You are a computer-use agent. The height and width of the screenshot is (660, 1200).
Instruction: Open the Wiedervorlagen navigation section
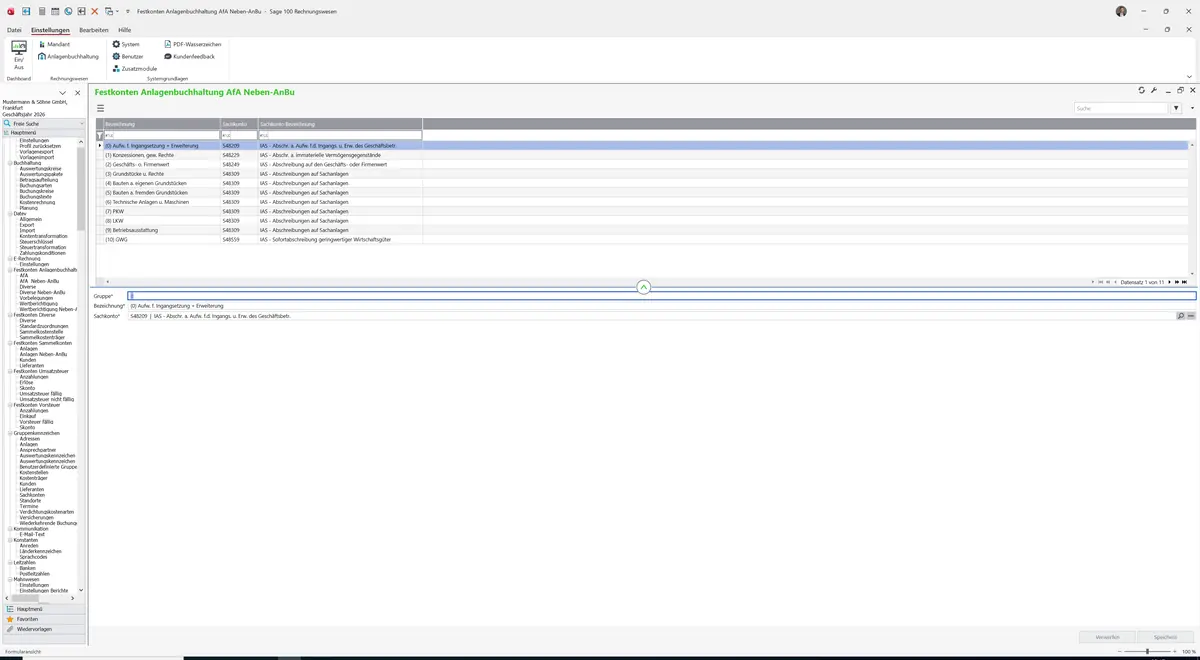[x=42, y=629]
